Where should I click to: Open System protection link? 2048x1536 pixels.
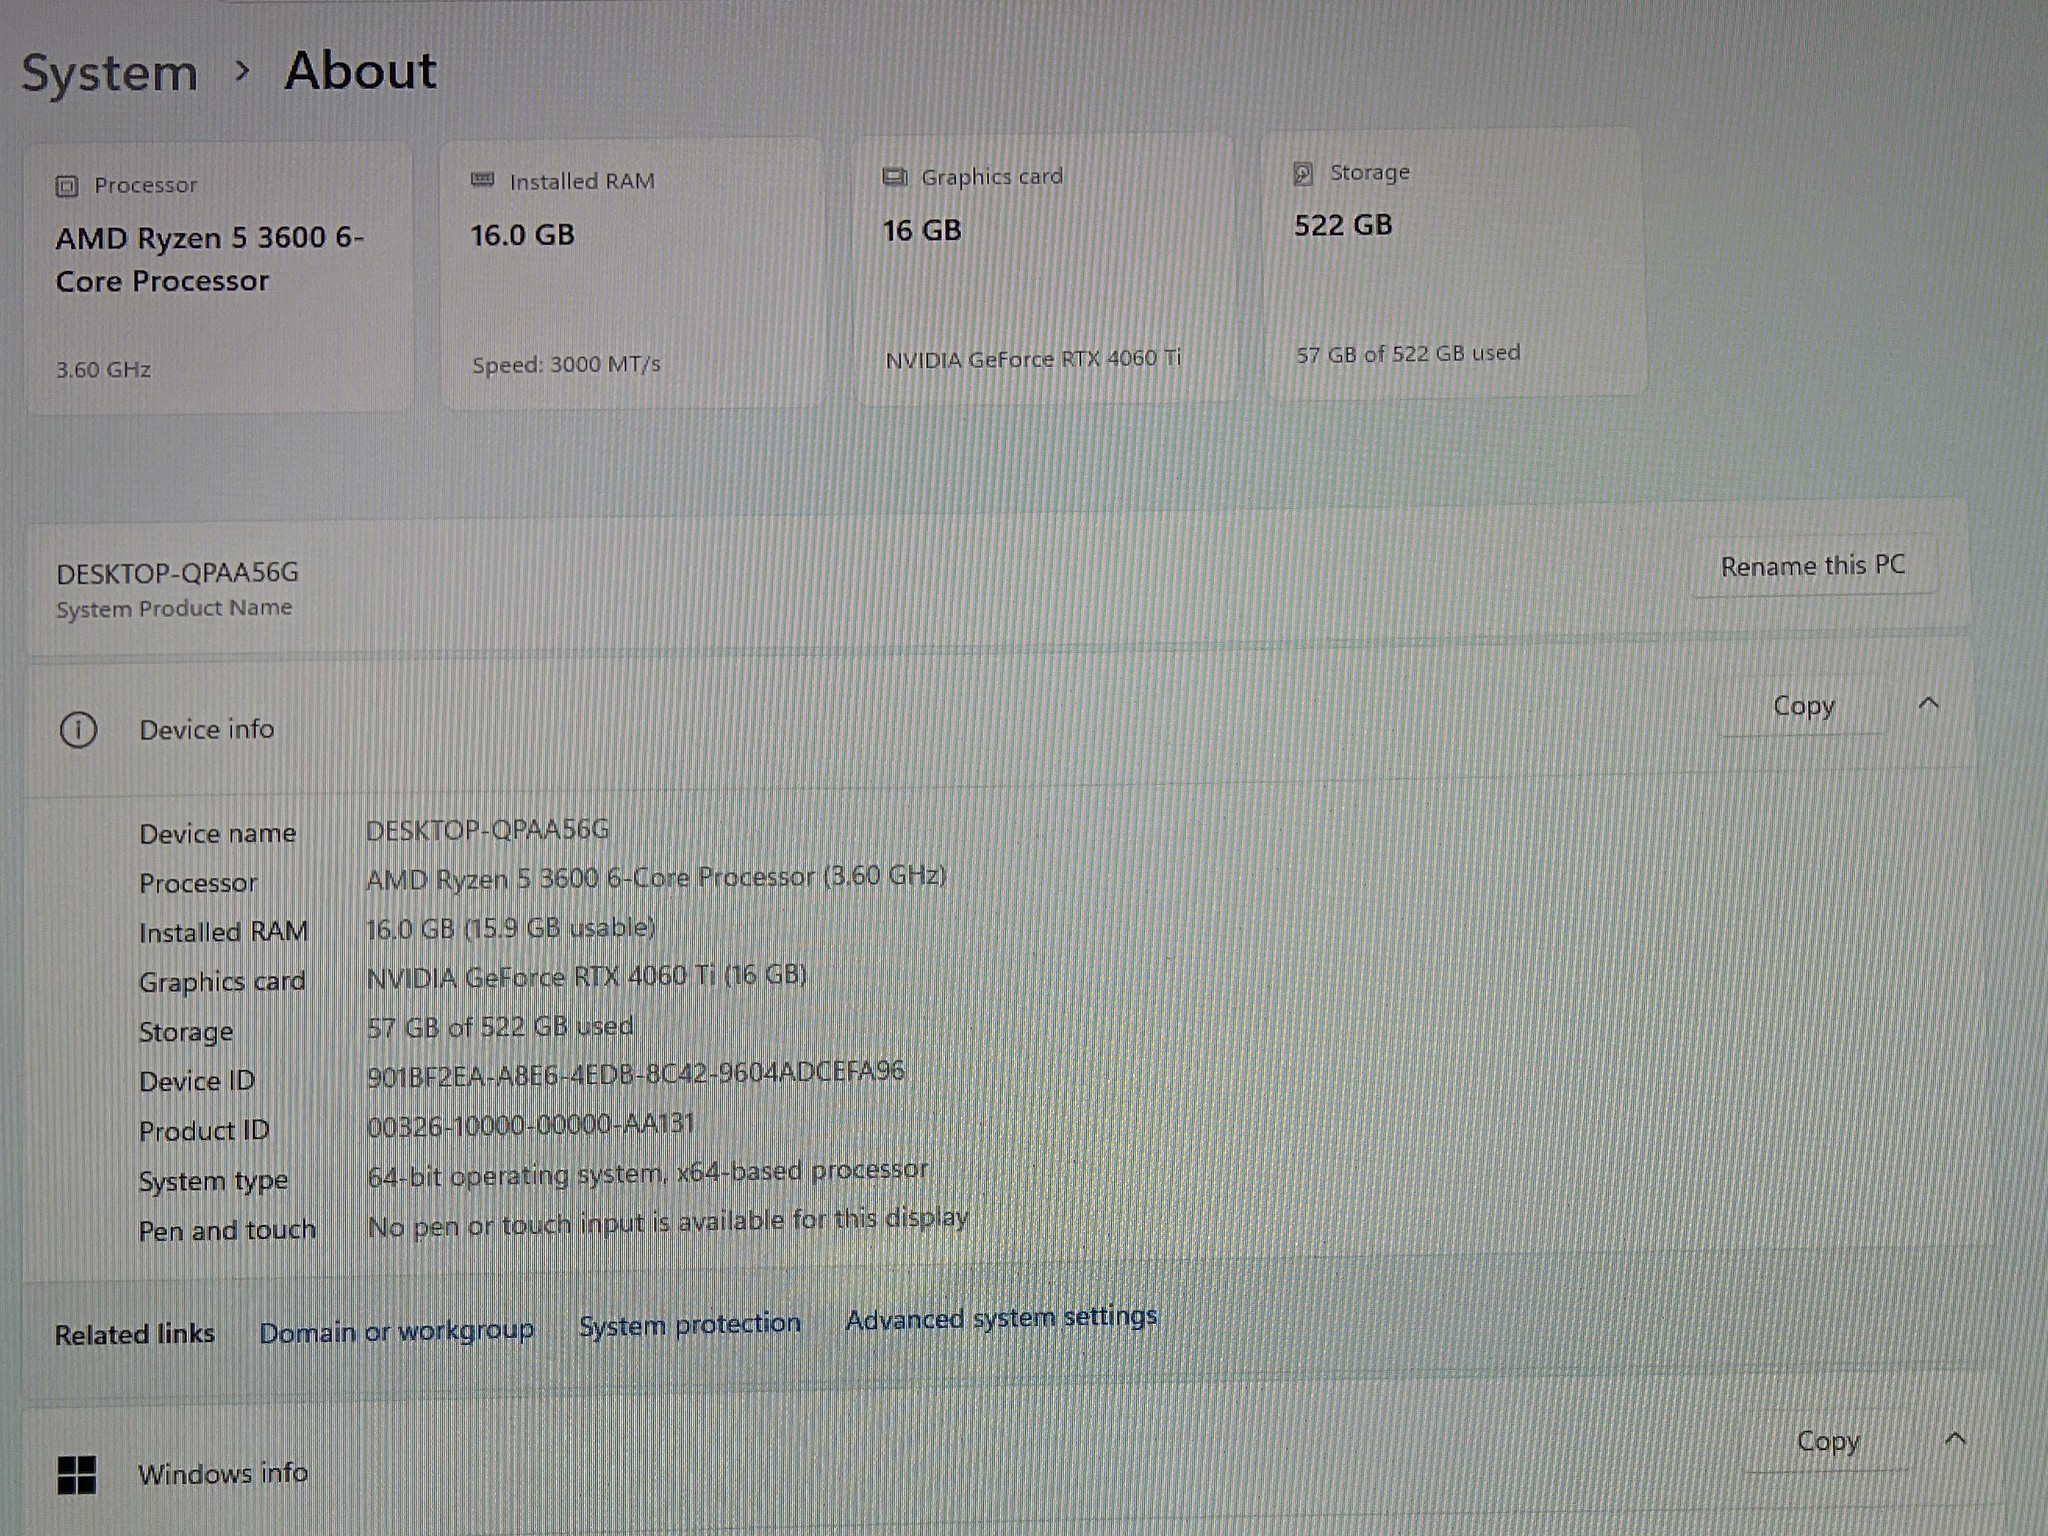(690, 1324)
